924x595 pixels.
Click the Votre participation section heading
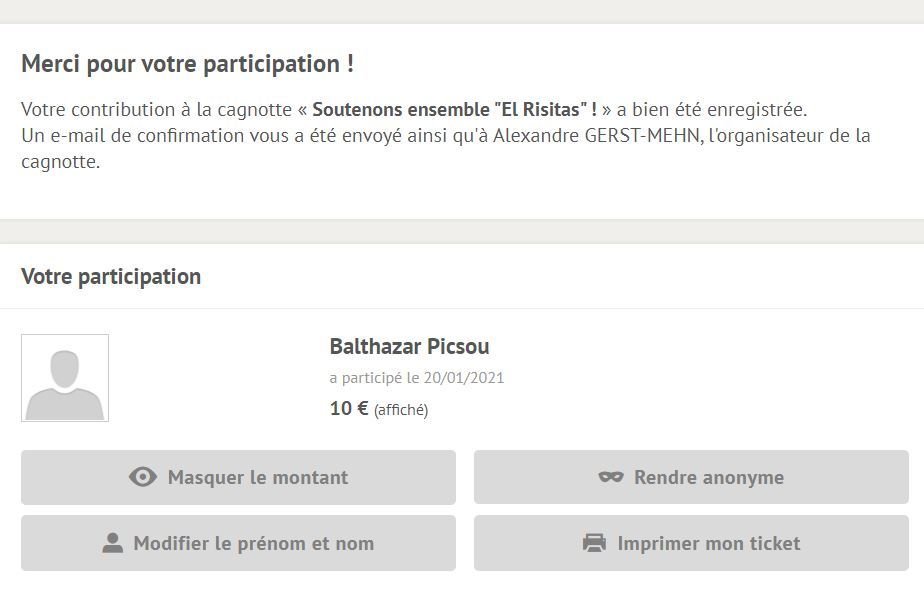coord(111,276)
